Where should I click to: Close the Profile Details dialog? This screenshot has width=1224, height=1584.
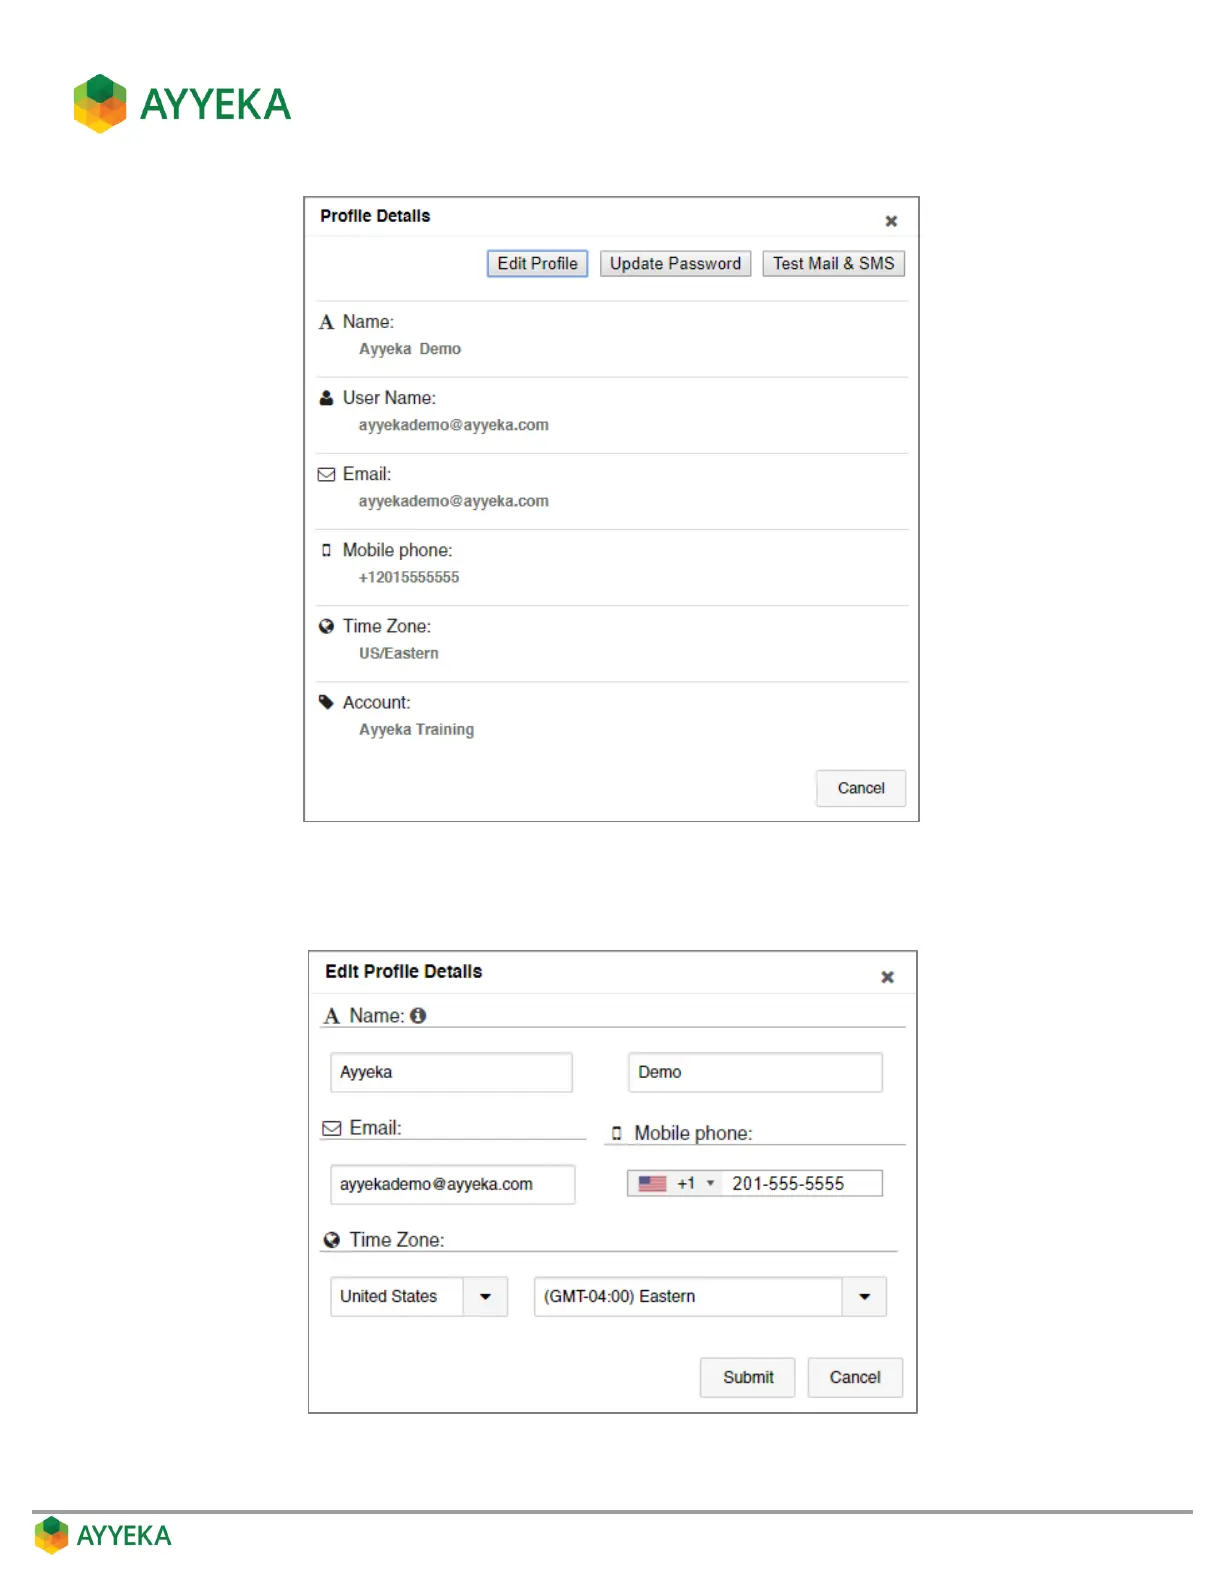(891, 221)
